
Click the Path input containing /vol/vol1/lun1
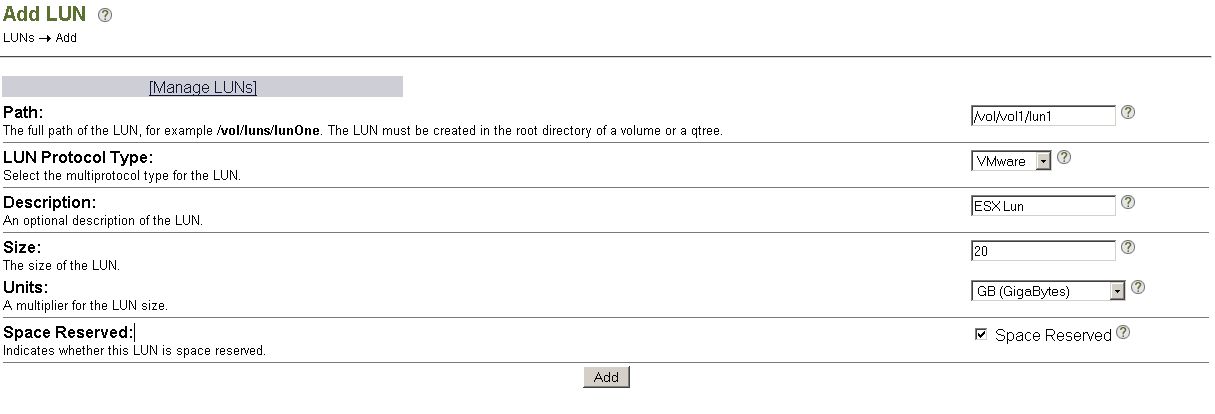[x=1043, y=116]
